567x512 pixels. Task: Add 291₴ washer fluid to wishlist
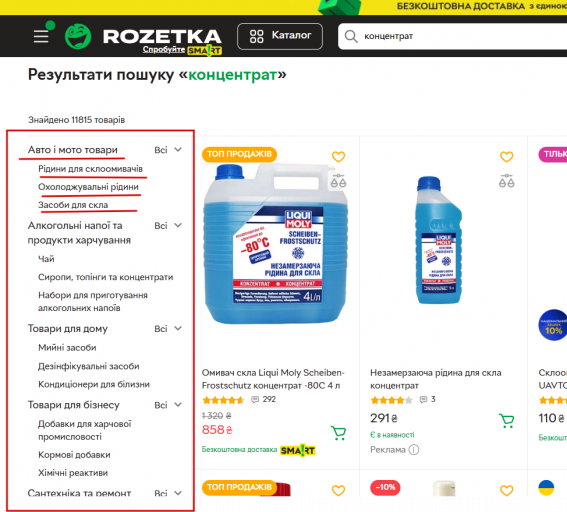click(x=507, y=157)
